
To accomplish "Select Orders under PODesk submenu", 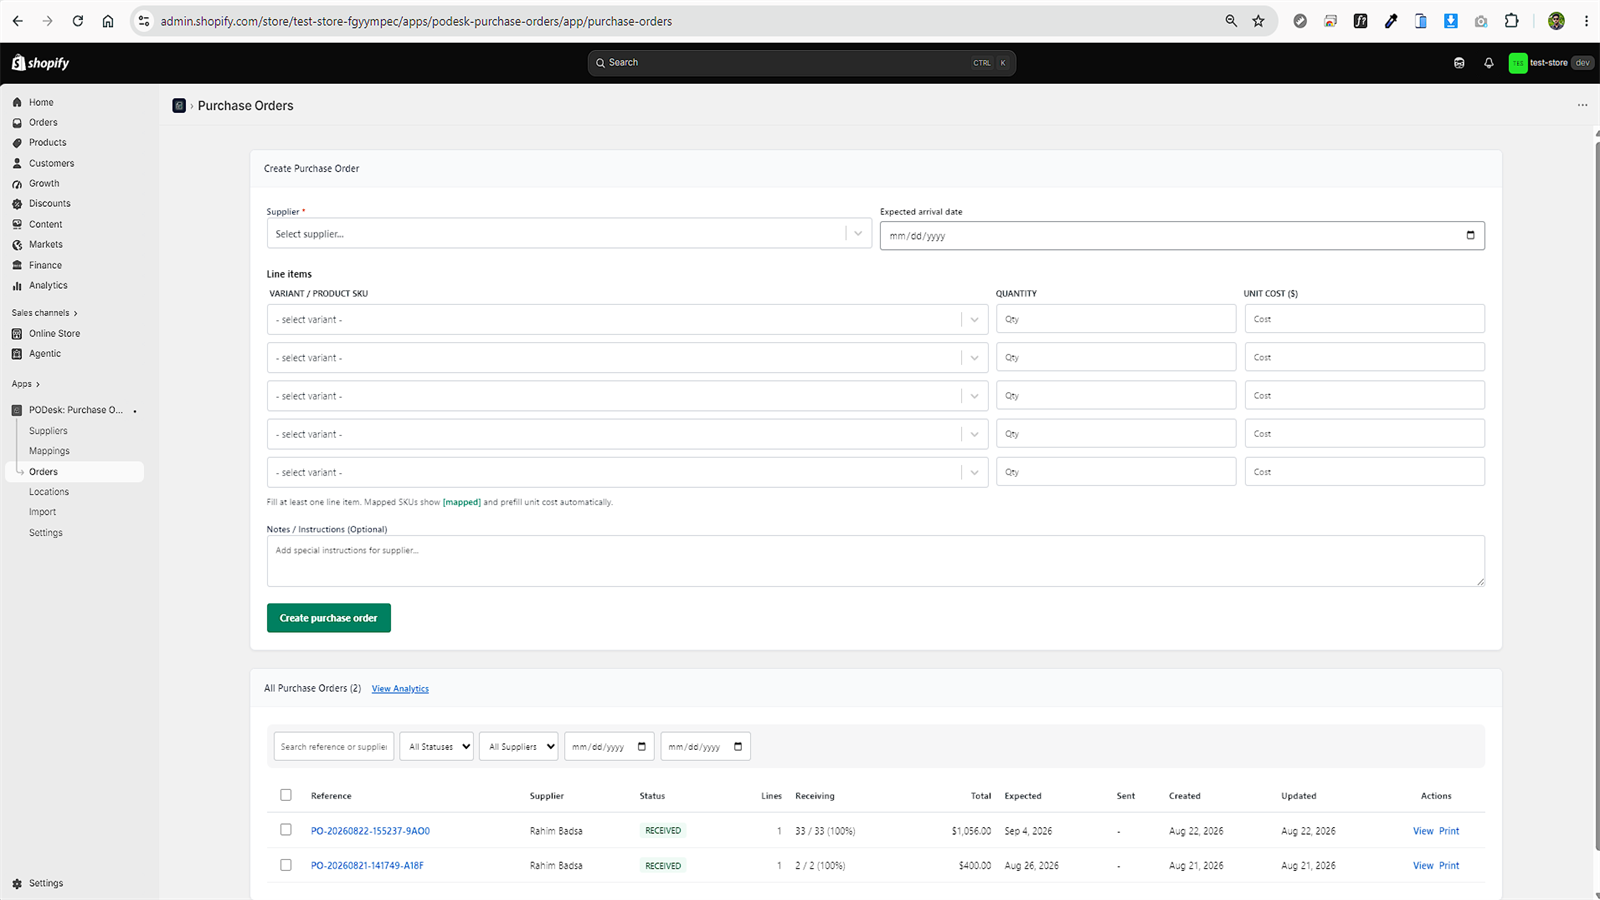I will (x=74, y=472).
